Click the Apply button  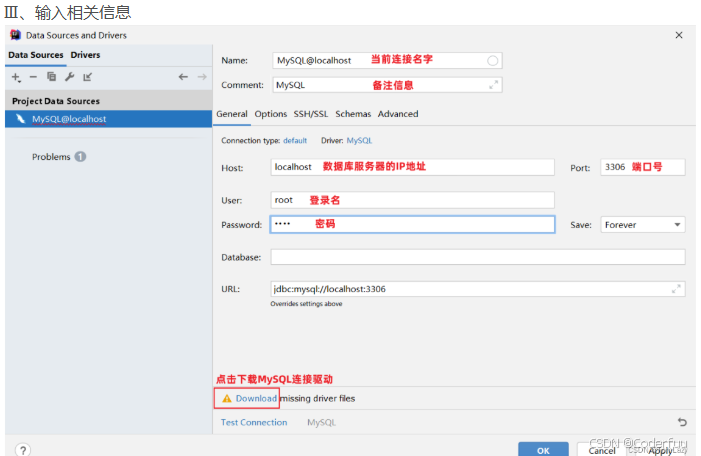[x=660, y=451]
